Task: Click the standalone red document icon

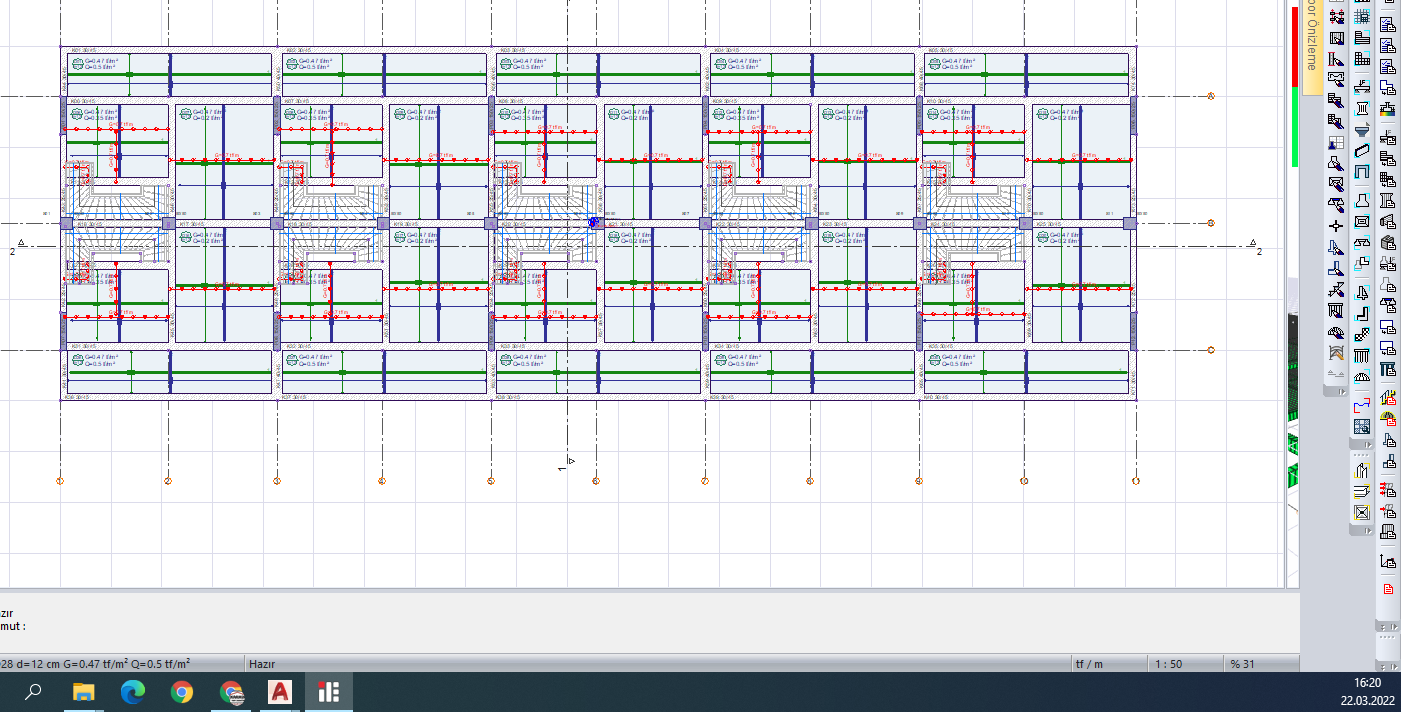Action: point(1388,588)
